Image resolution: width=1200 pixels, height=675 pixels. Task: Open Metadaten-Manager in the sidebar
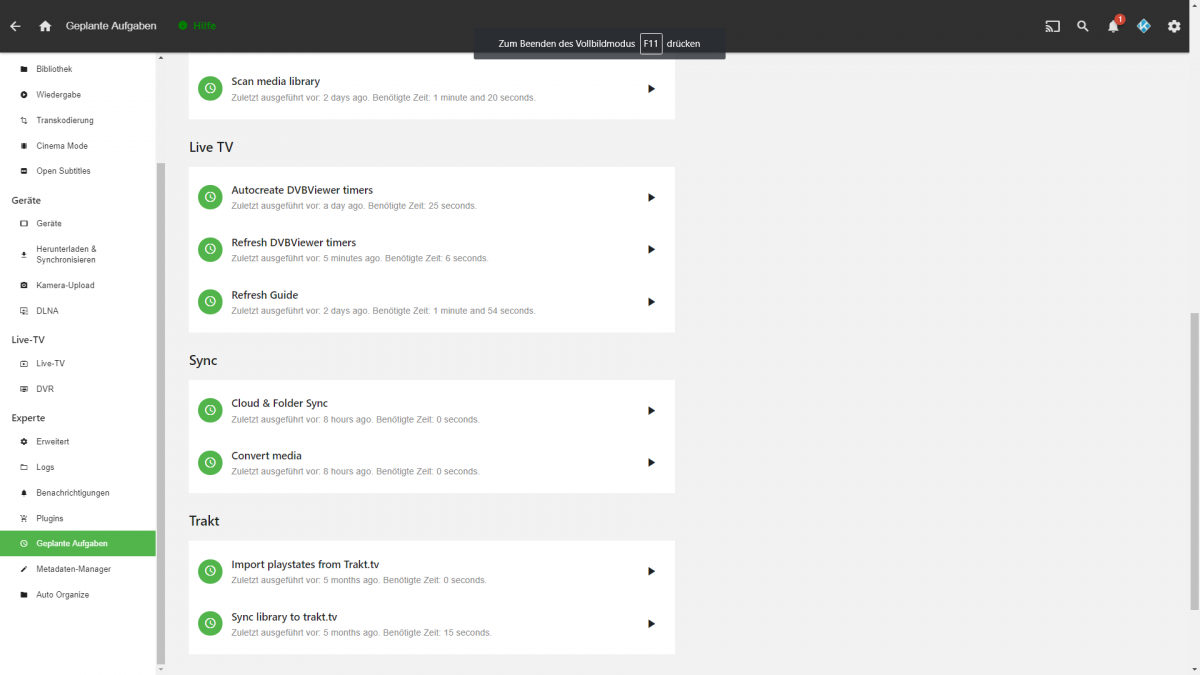(x=78, y=569)
